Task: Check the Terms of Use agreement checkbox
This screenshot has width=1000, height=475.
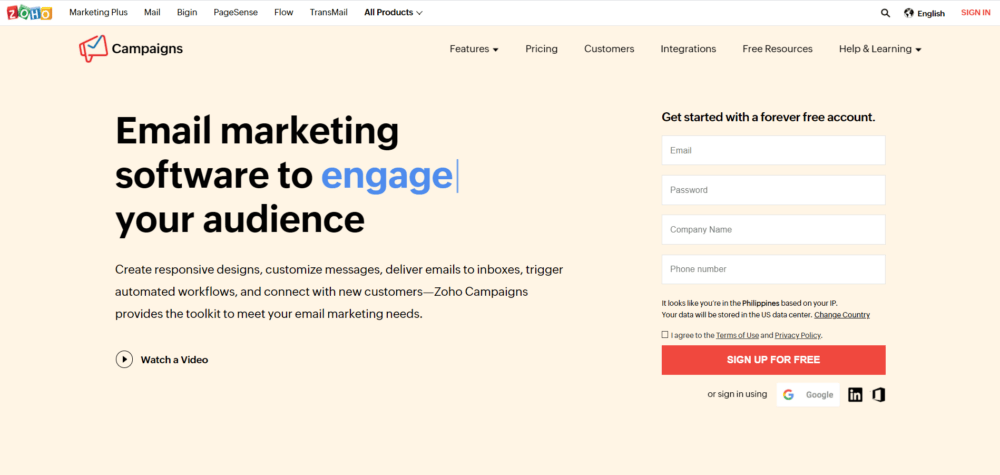Action: click(x=665, y=335)
